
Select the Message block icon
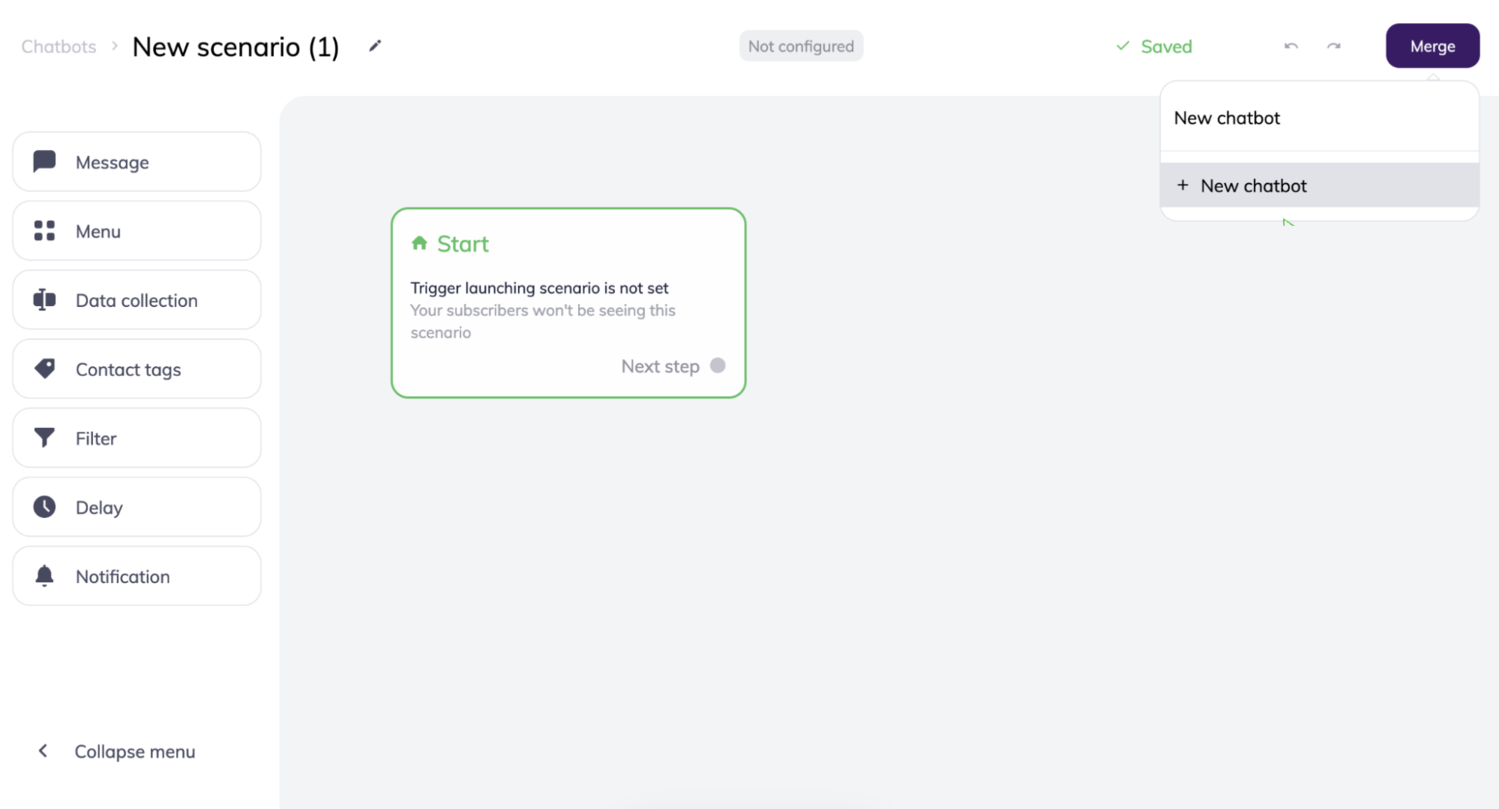43,161
